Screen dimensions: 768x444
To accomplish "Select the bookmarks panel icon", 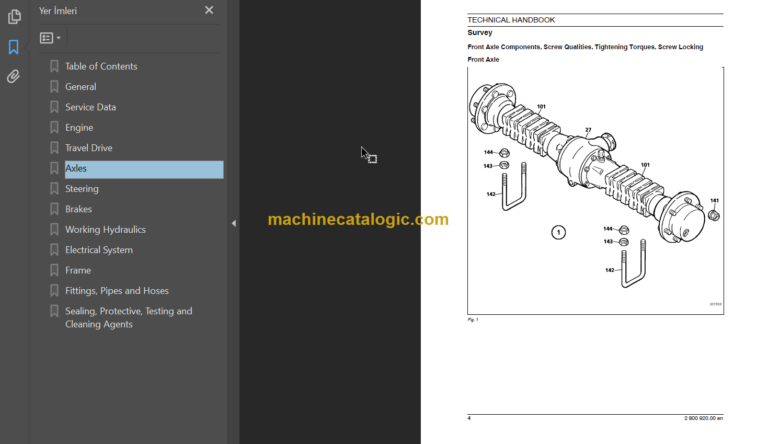I will click(x=14, y=47).
